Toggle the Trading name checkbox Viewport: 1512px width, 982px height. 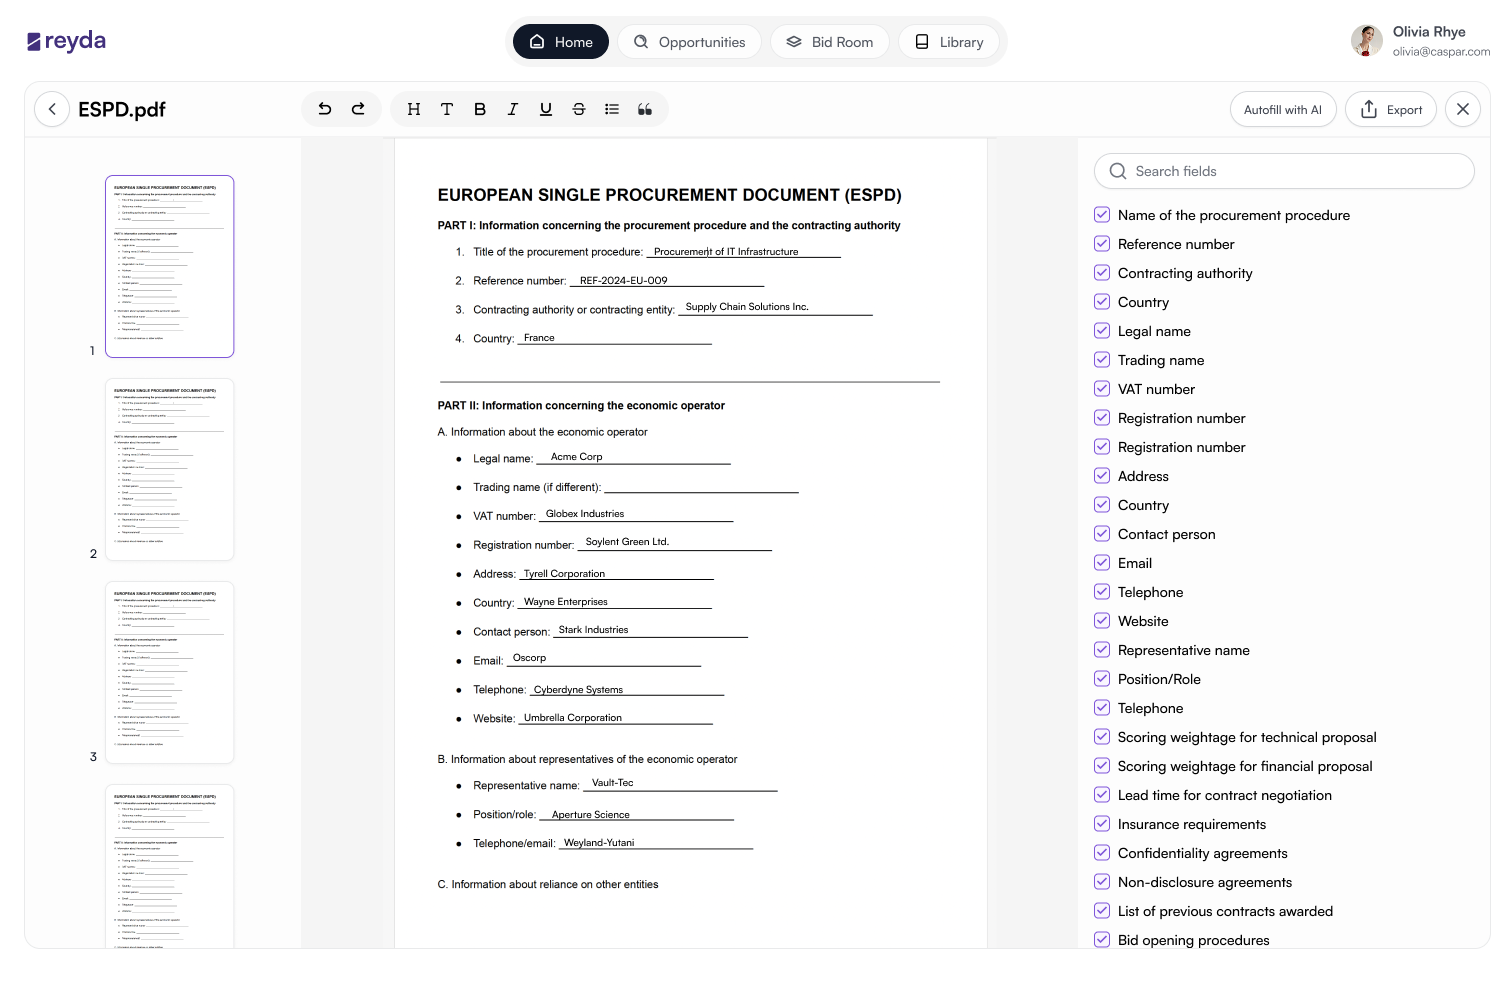click(x=1102, y=360)
